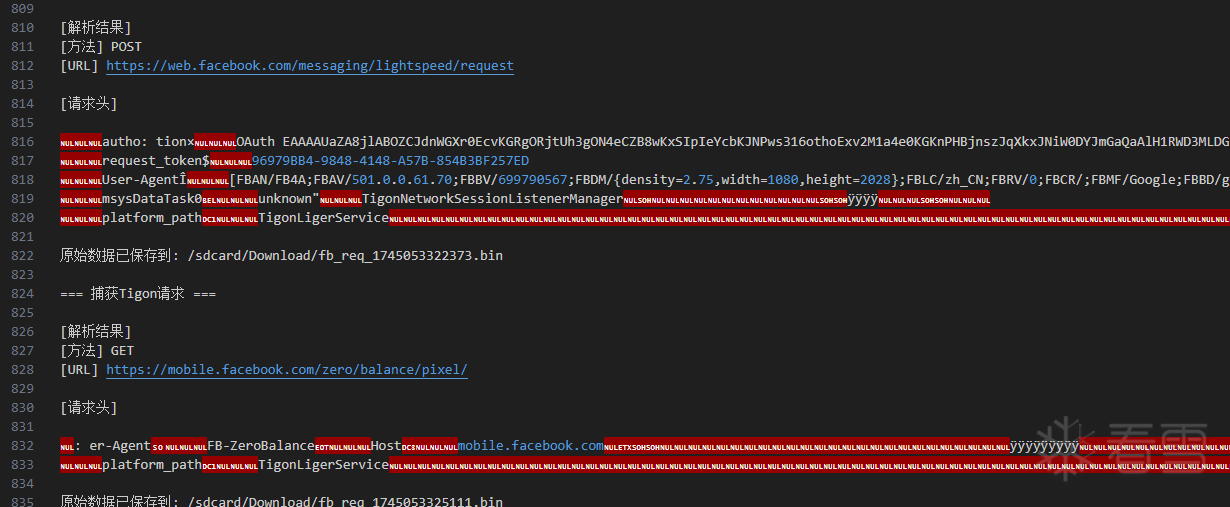The height and width of the screenshot is (507, 1230).
Task: Click the "[方法] GET" line
Action: 97,351
